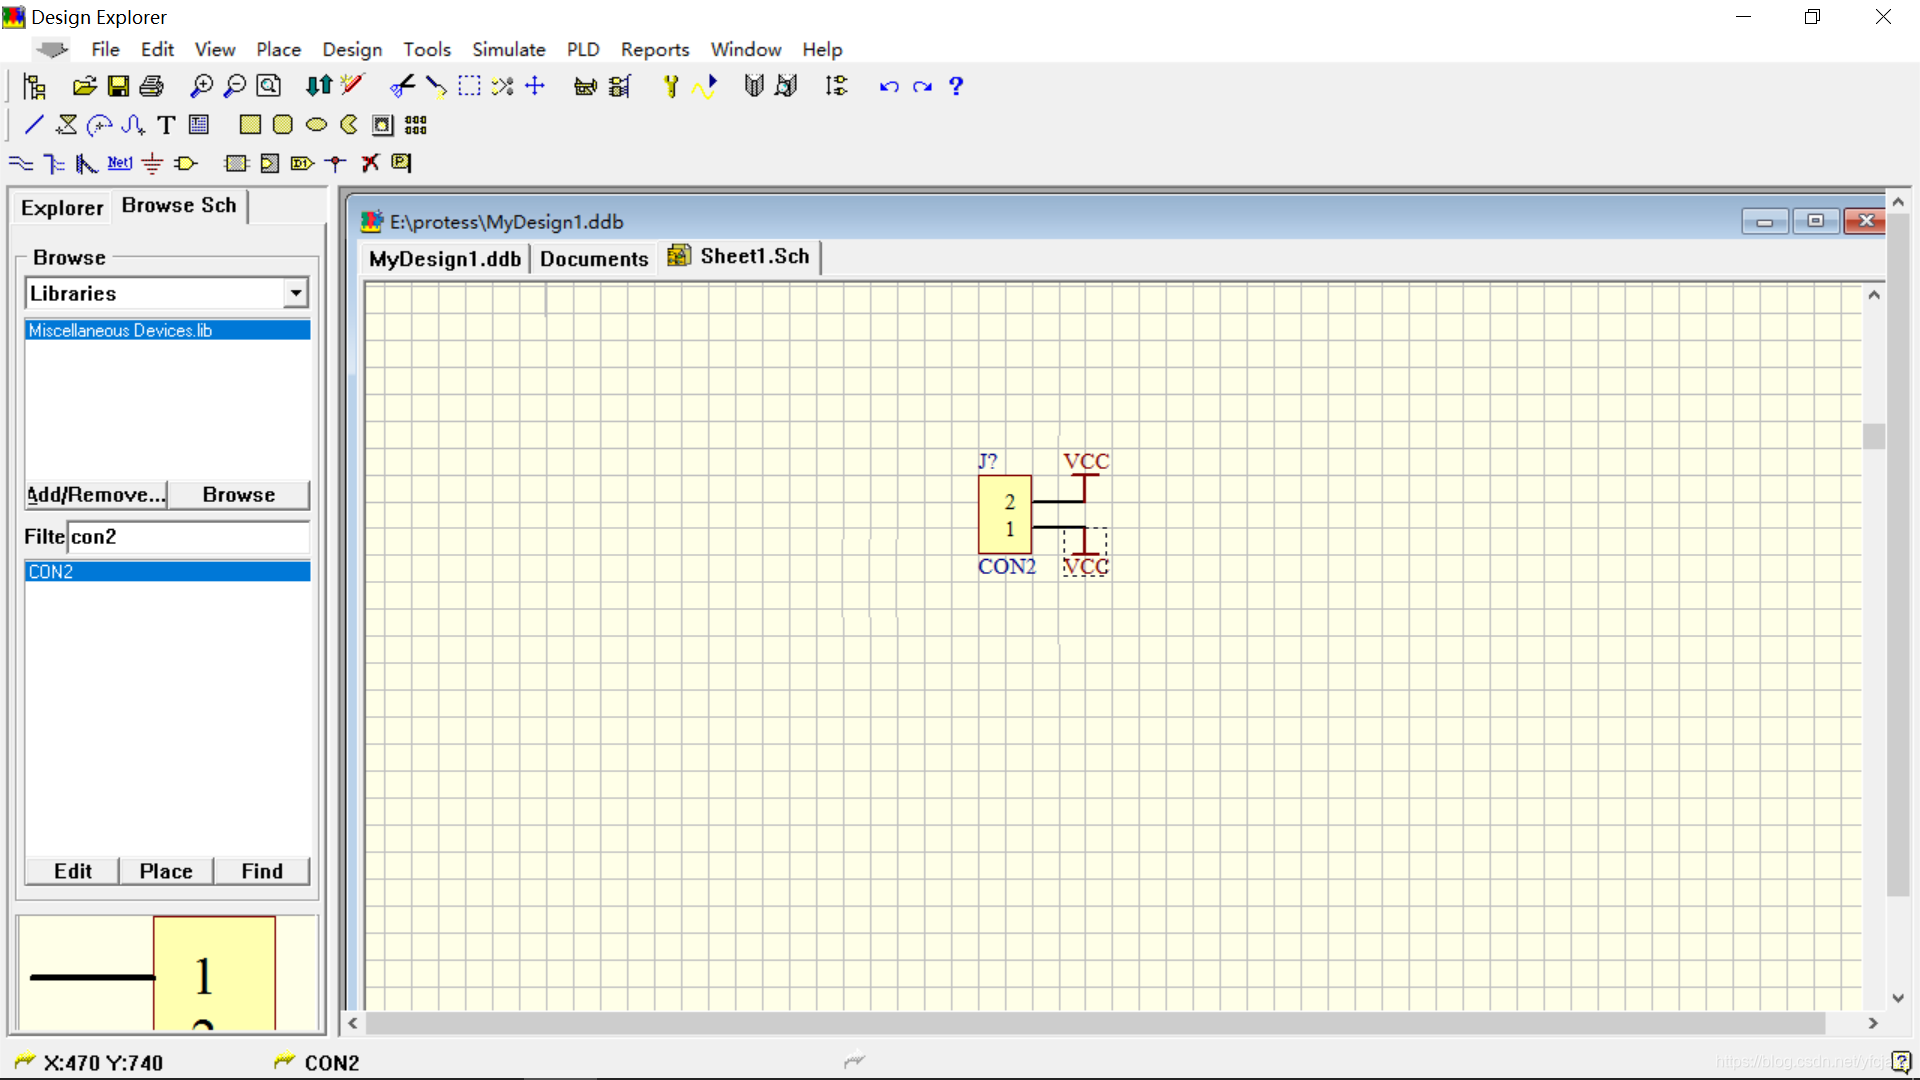Click the Filter input field containing con2
Image resolution: width=1920 pixels, height=1080 pixels.
point(188,537)
